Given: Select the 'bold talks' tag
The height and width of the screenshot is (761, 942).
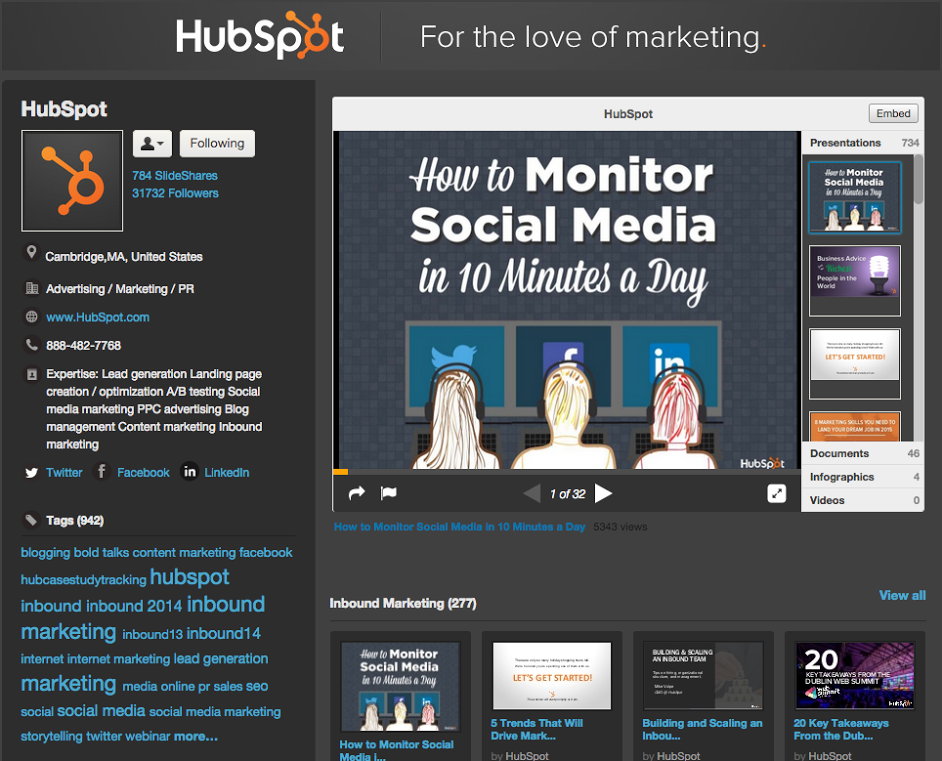Looking at the screenshot, I should tap(102, 553).
